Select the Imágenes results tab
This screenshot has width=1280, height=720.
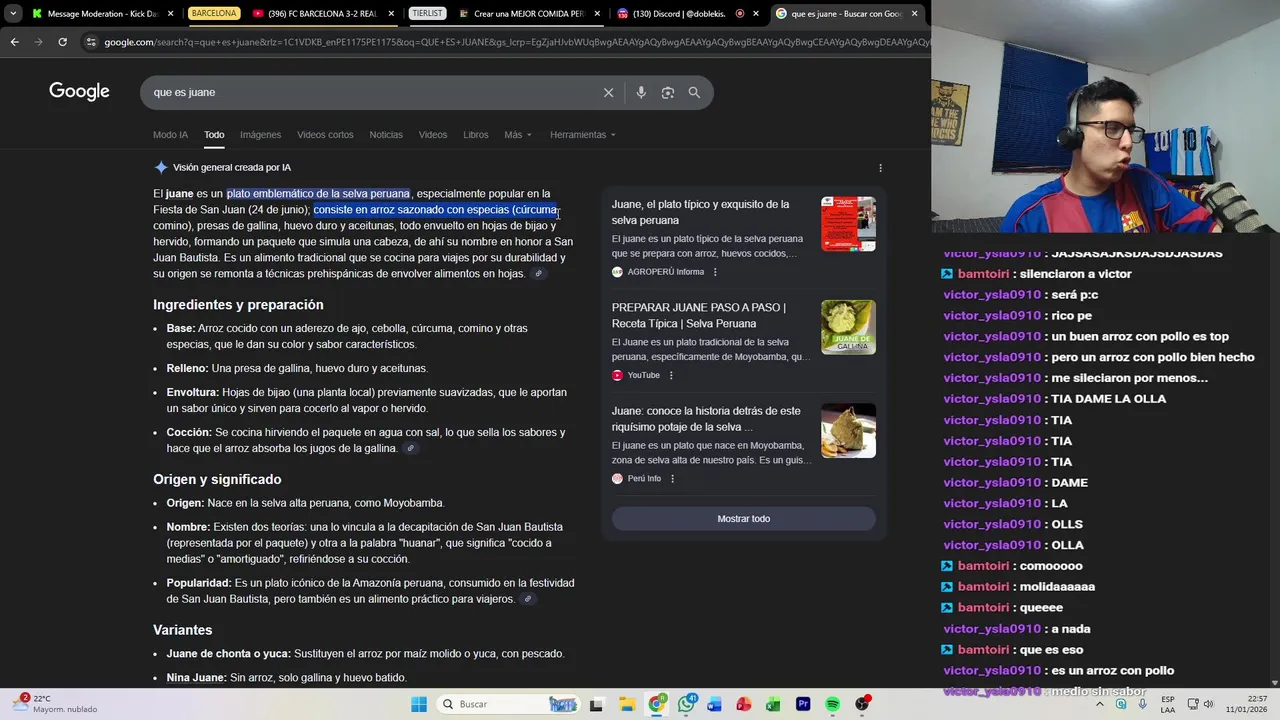click(260, 135)
